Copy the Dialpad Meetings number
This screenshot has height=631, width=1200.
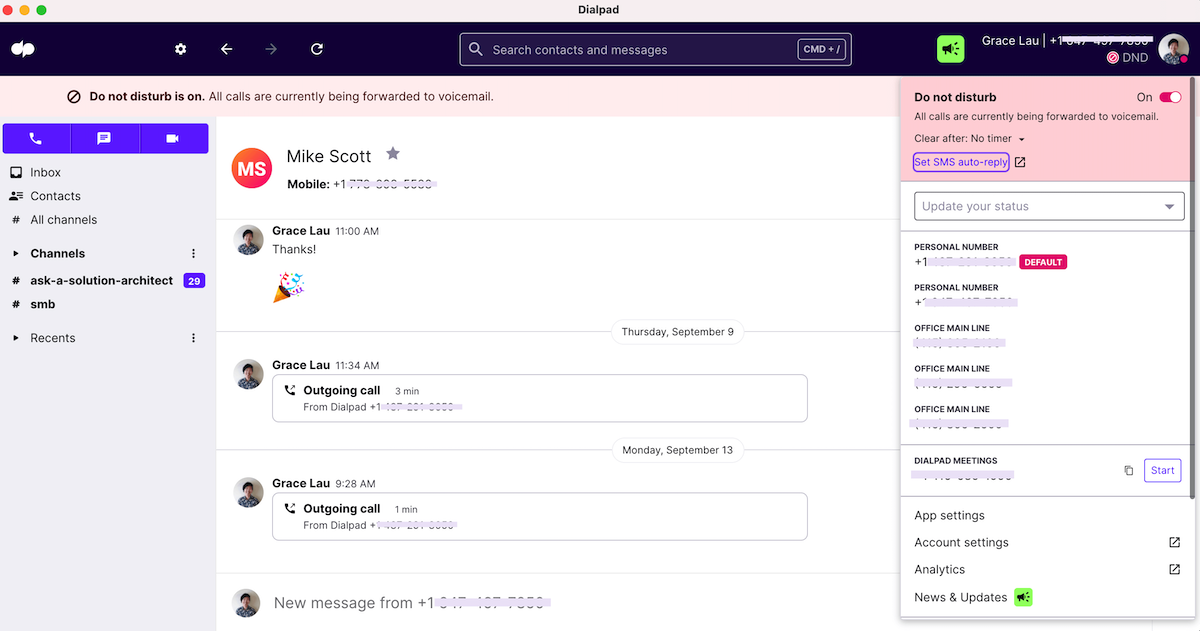coord(1129,470)
